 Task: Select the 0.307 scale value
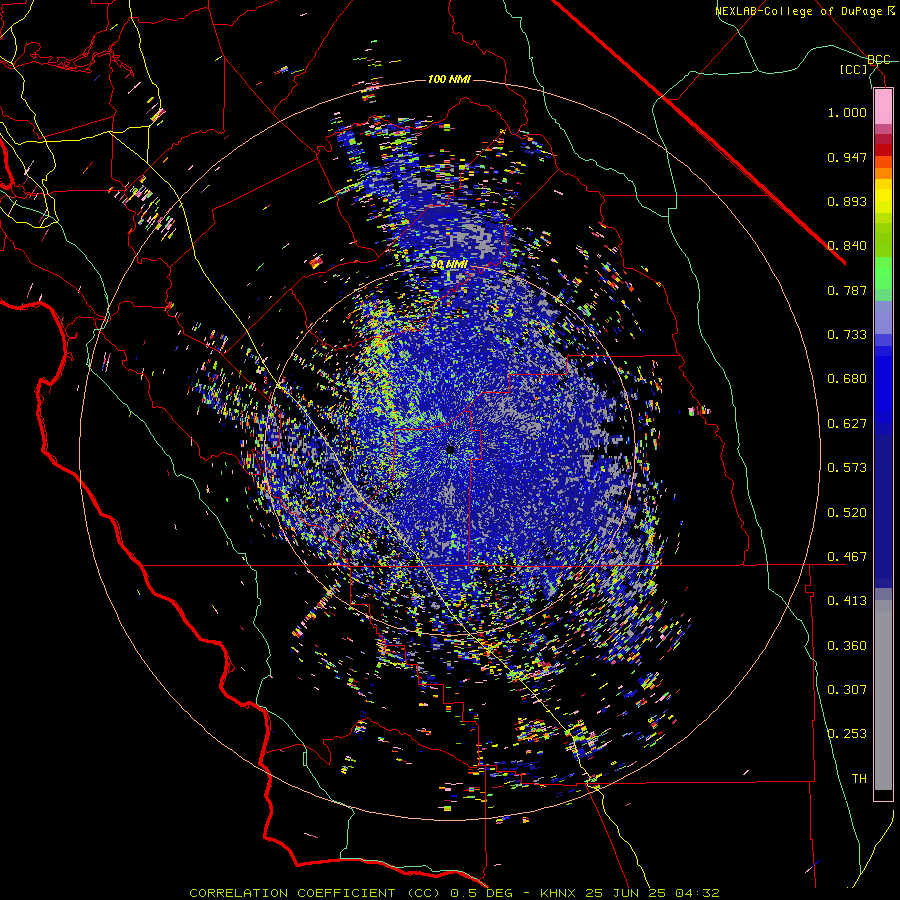[x=847, y=690]
